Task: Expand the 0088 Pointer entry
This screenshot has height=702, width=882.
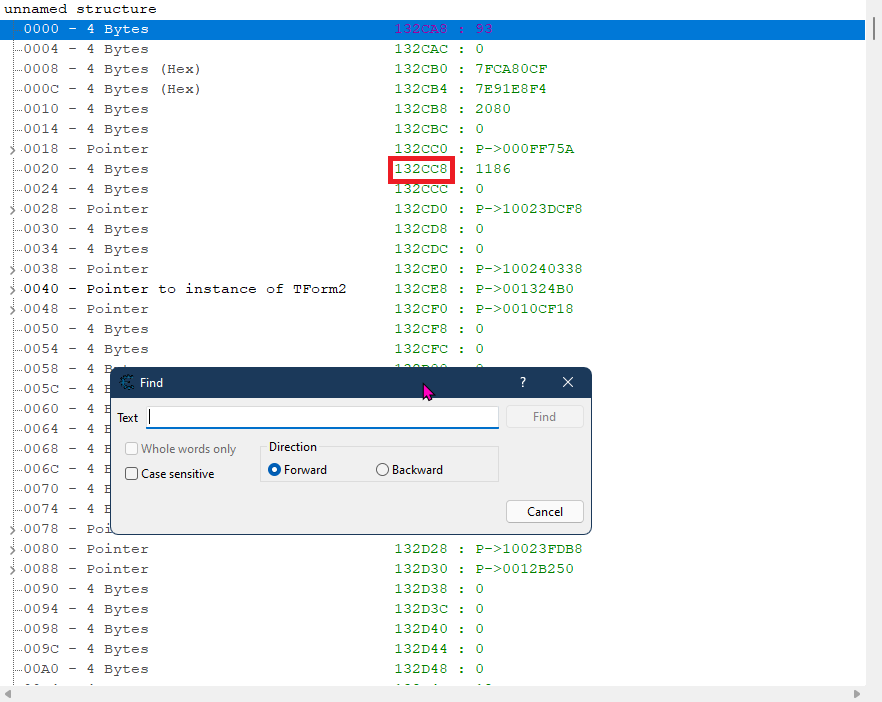Action: tap(11, 569)
